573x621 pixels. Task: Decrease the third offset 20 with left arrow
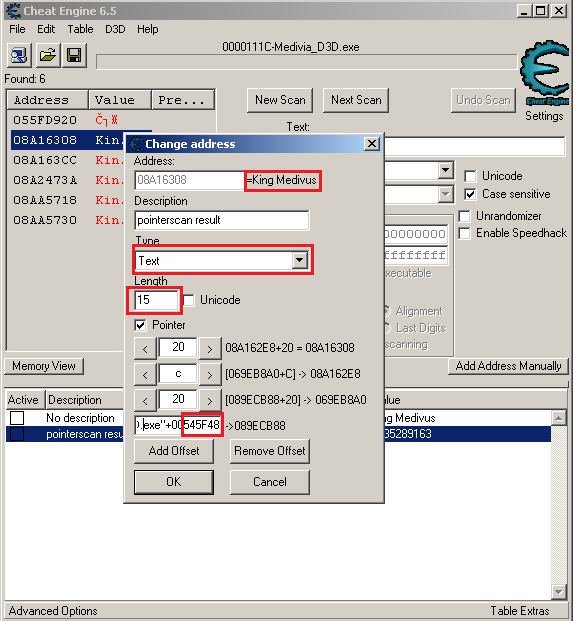[145, 401]
